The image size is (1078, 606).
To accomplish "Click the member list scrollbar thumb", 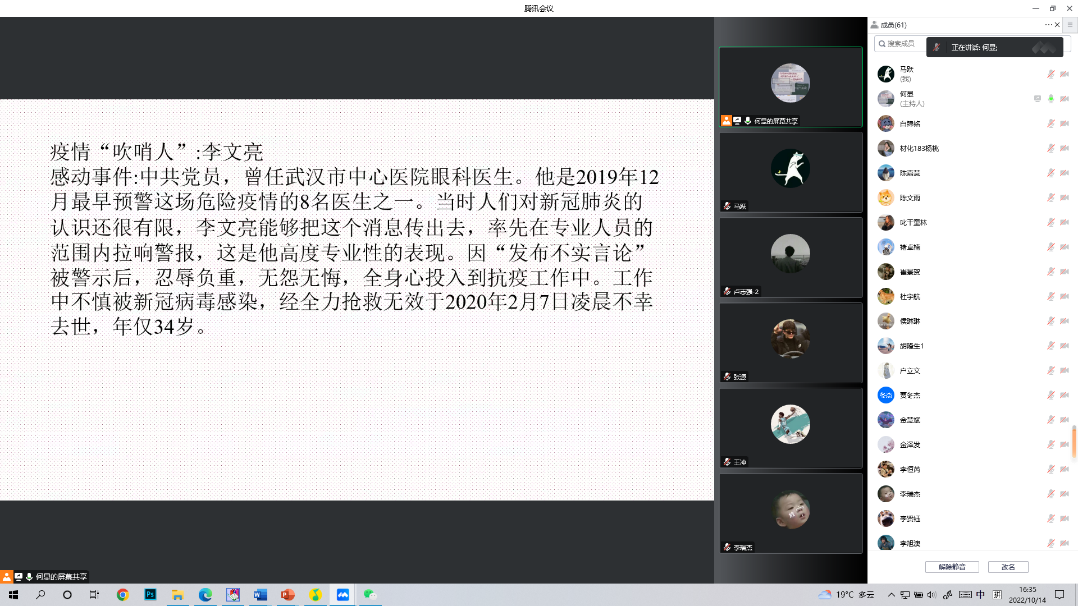I will pos(1074,440).
